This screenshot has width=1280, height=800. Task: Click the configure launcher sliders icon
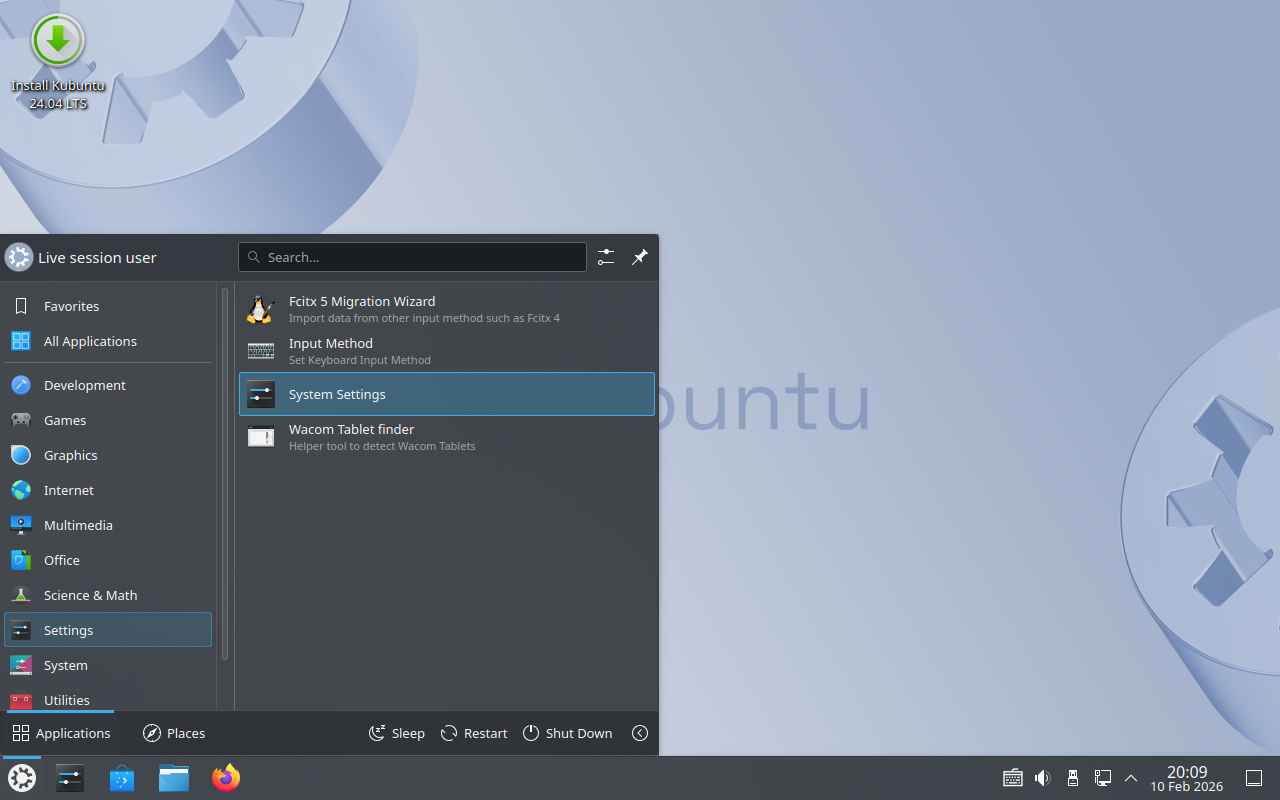[606, 257]
